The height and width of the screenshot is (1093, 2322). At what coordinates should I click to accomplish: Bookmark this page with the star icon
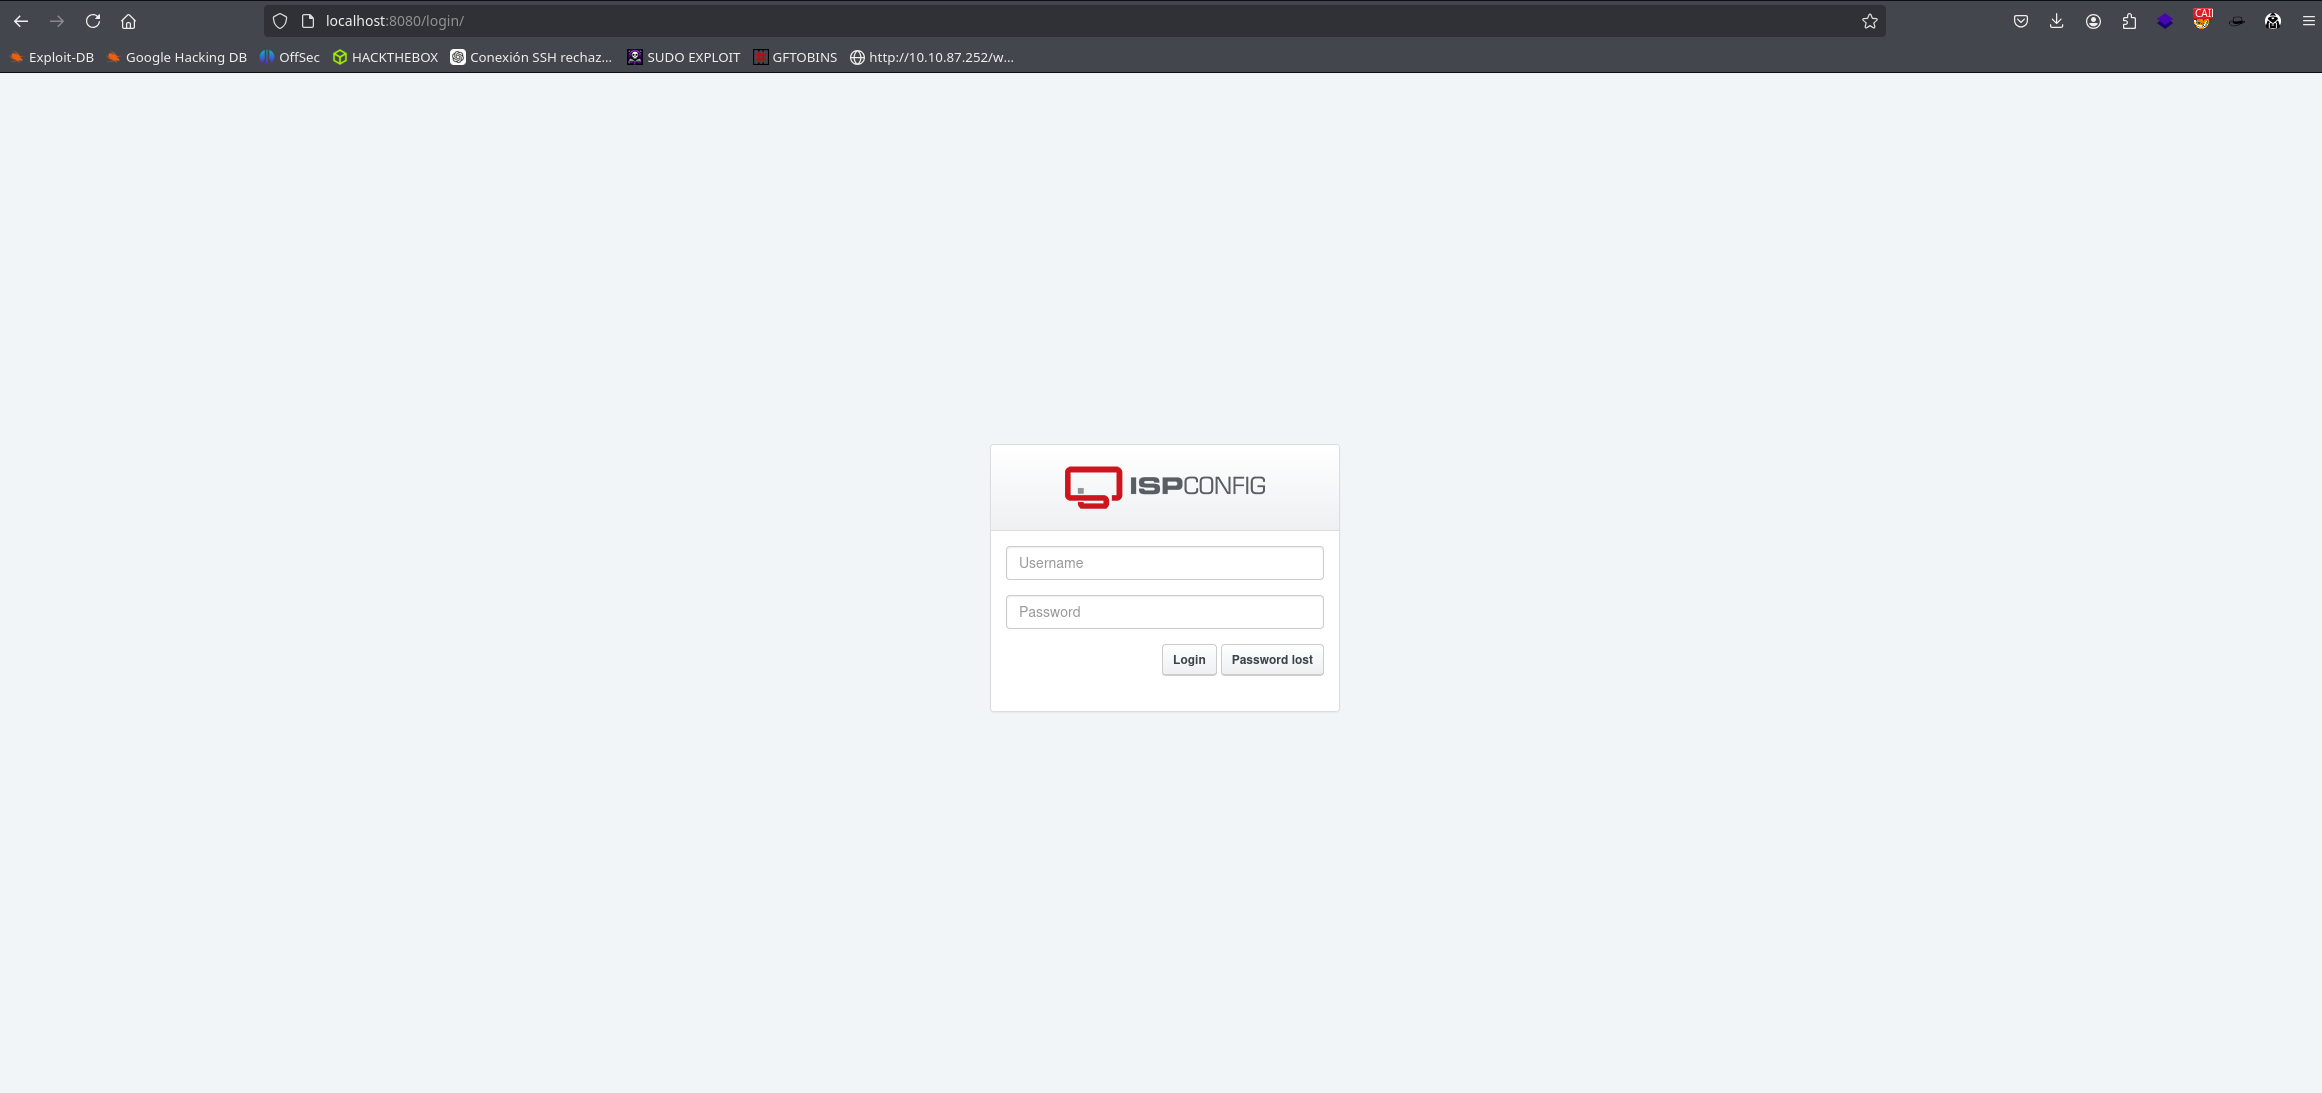(1869, 21)
